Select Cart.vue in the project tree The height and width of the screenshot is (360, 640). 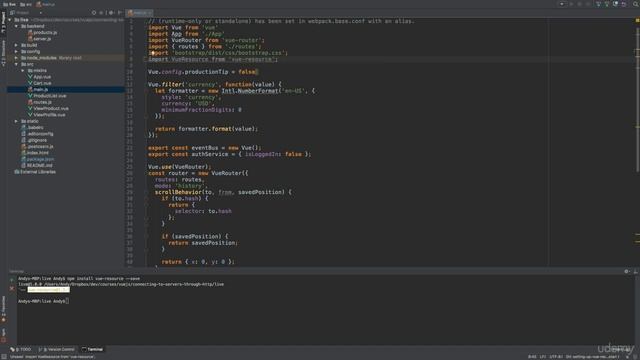[40, 83]
